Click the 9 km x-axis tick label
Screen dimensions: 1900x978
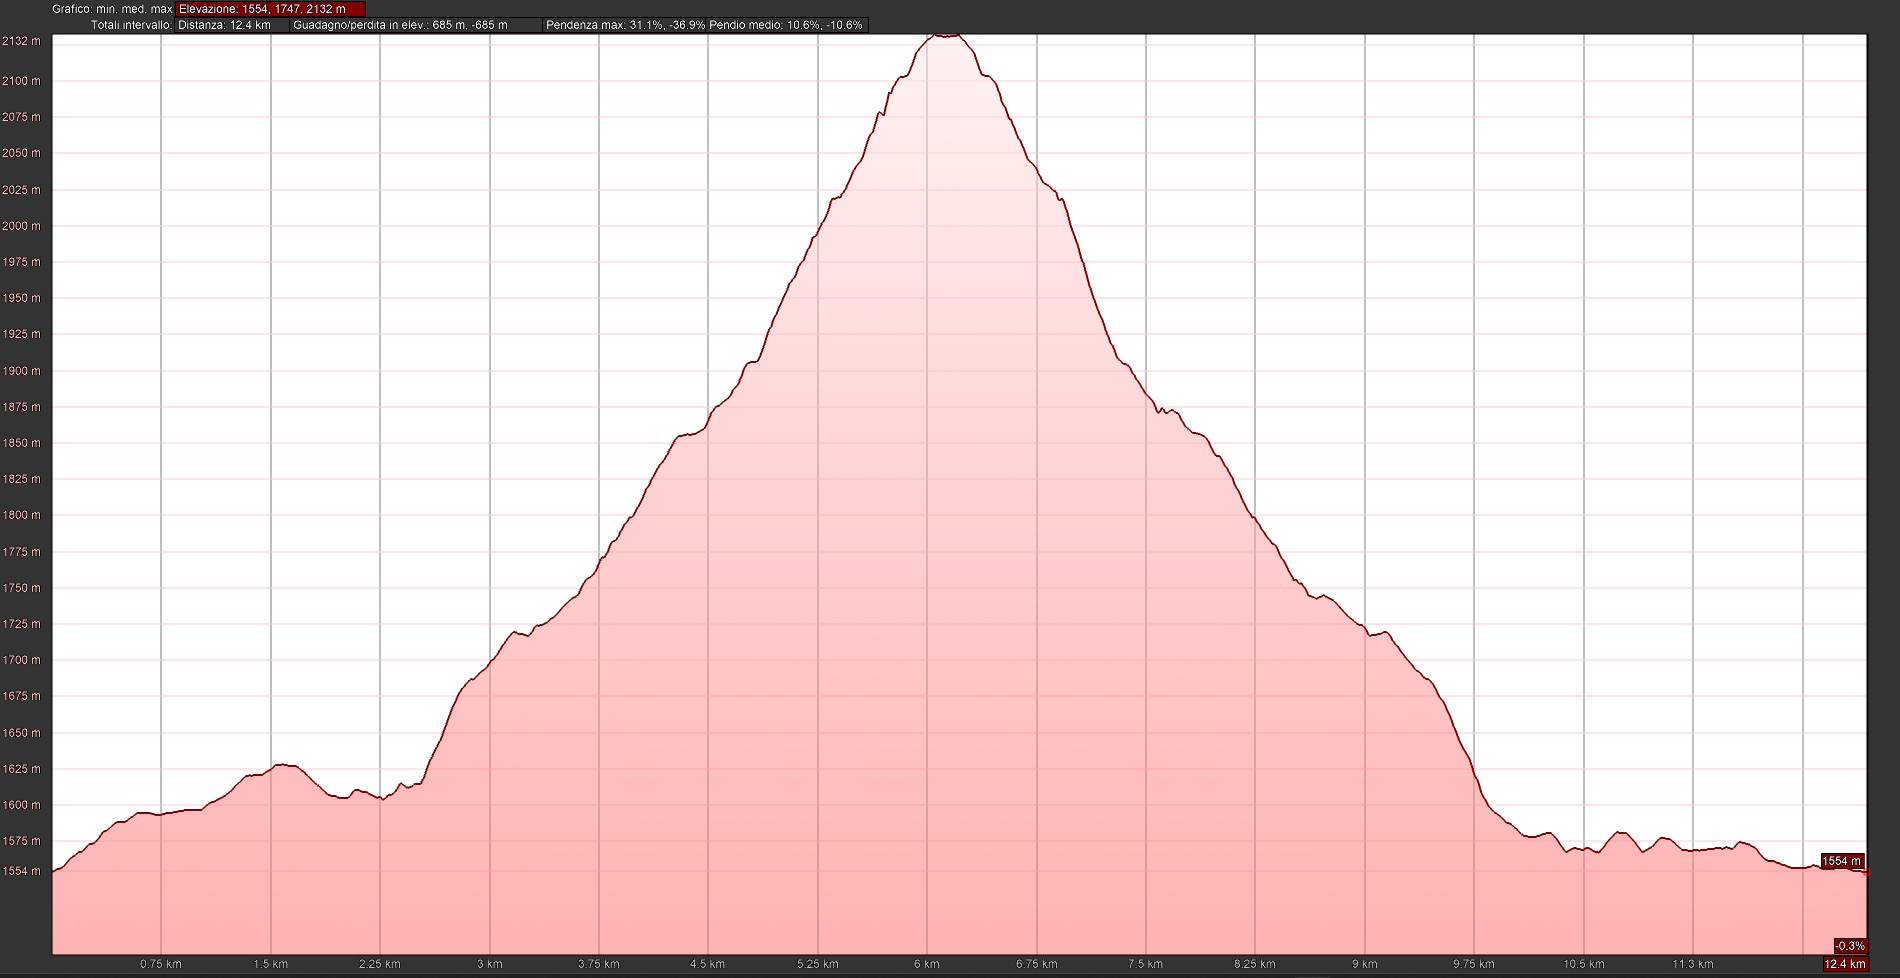(1364, 964)
